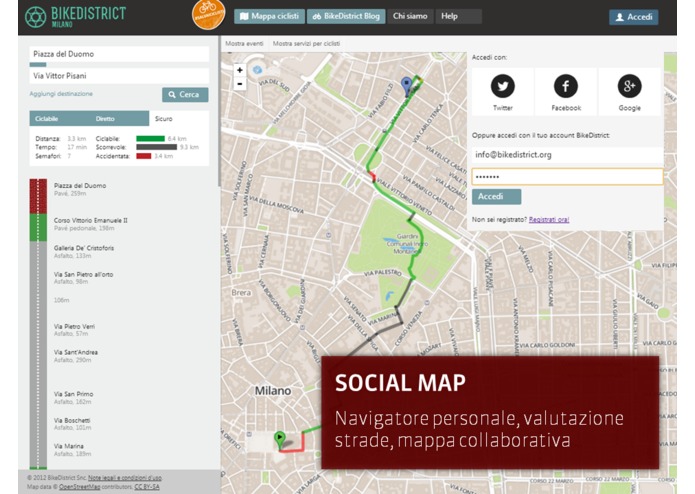Click the Brera district label on the map

(242, 292)
